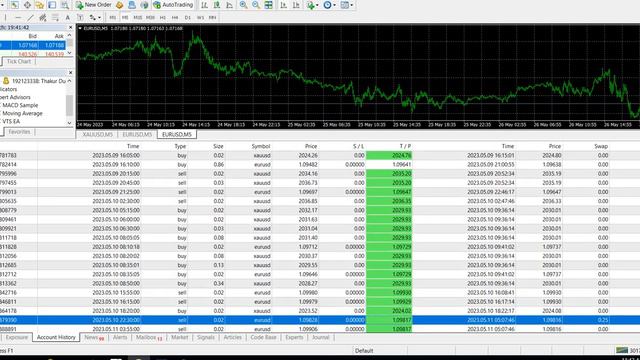Tile chart windows with the grid icon
The width and height of the screenshot is (640, 360).
click(x=269, y=5)
